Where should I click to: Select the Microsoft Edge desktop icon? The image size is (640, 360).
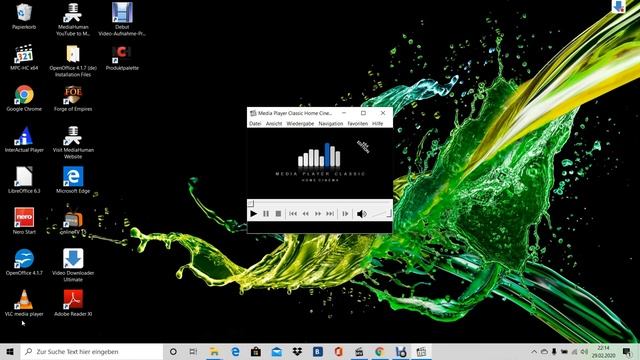click(73, 180)
